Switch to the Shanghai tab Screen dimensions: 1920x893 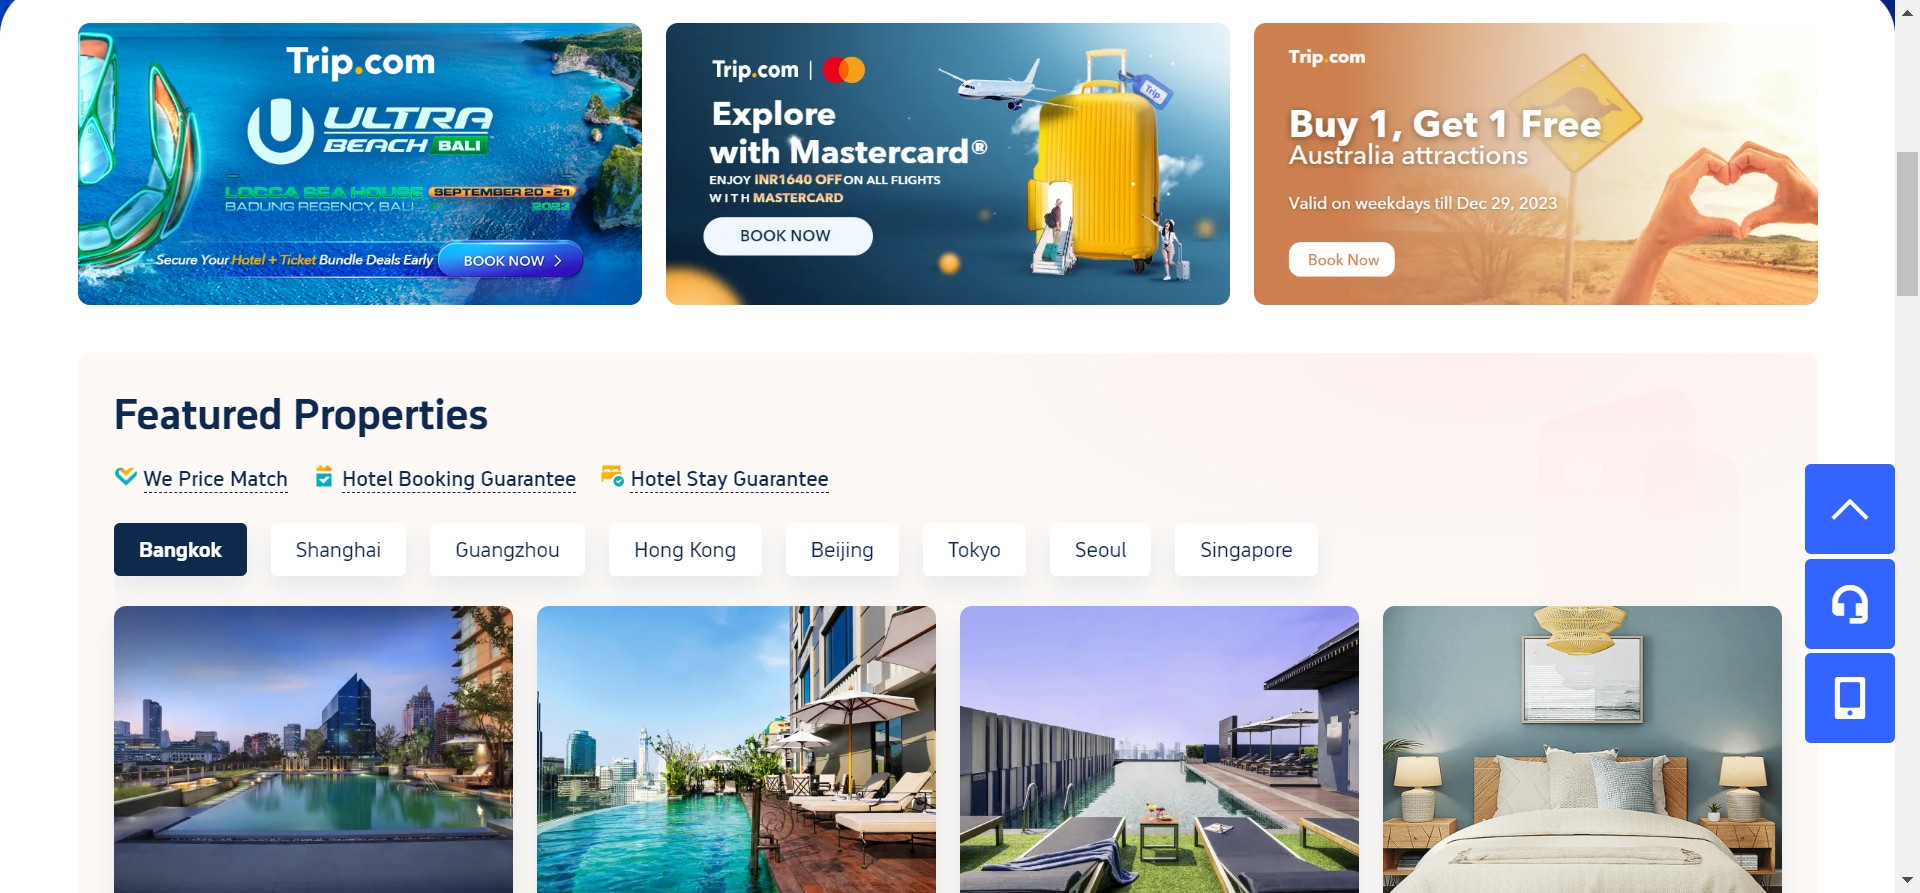(x=338, y=550)
